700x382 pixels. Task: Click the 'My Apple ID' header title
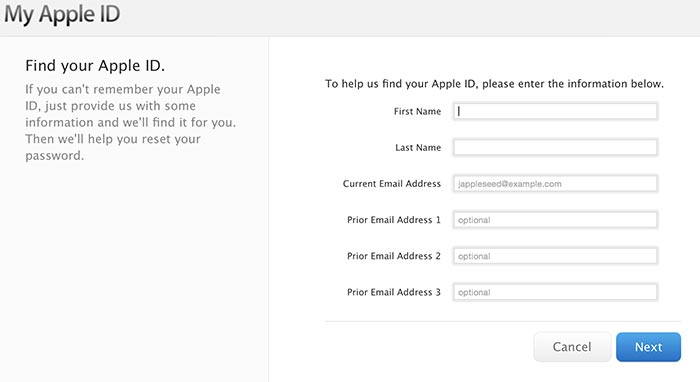click(x=62, y=14)
